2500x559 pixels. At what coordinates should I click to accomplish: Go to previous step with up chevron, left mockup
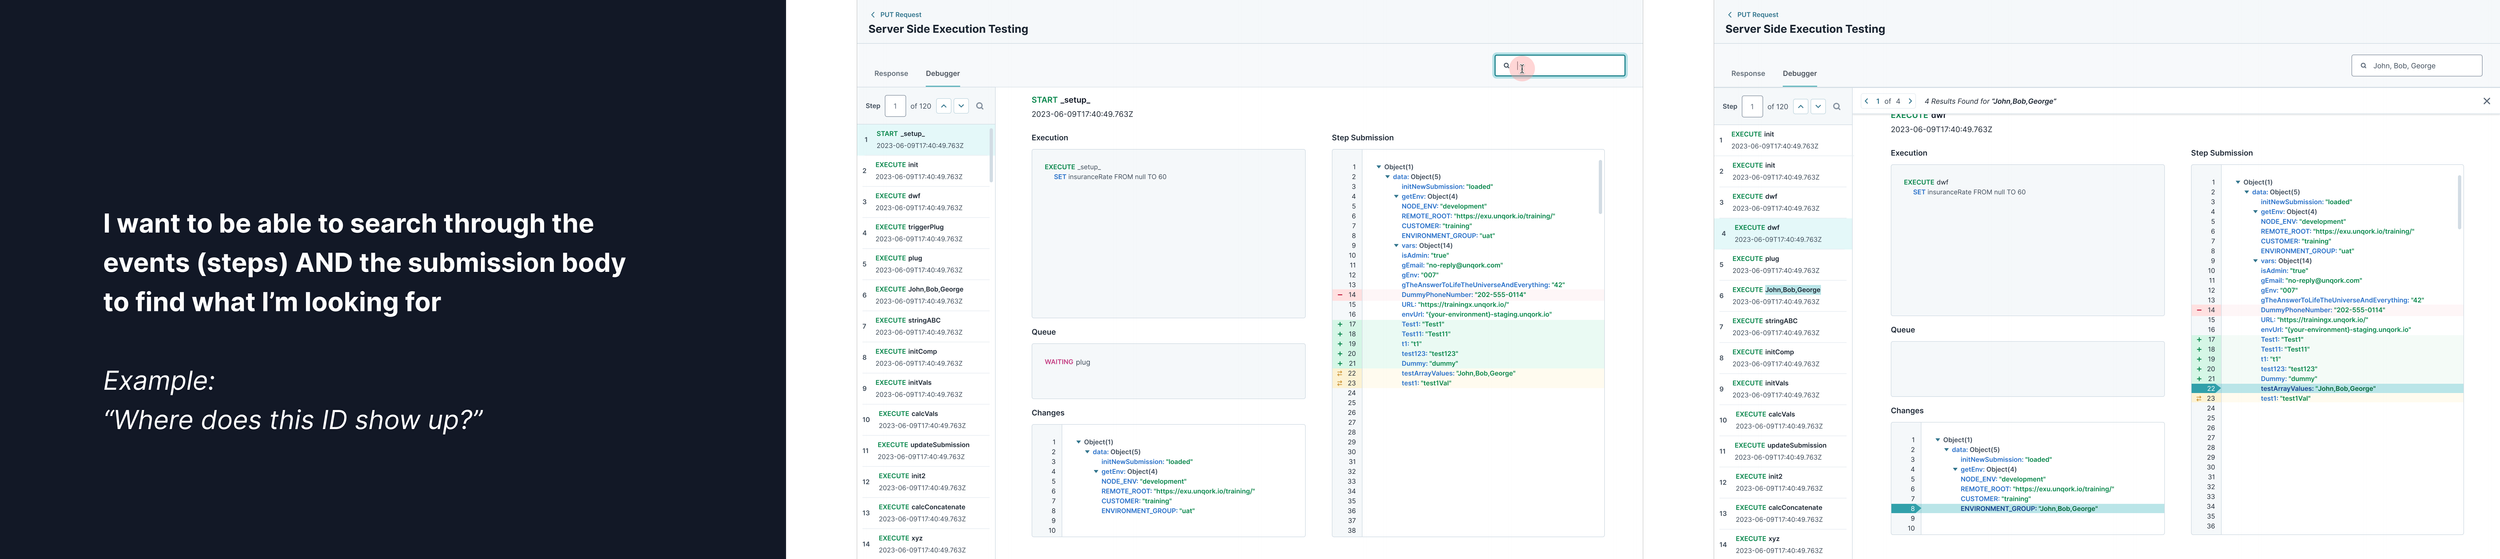[943, 106]
